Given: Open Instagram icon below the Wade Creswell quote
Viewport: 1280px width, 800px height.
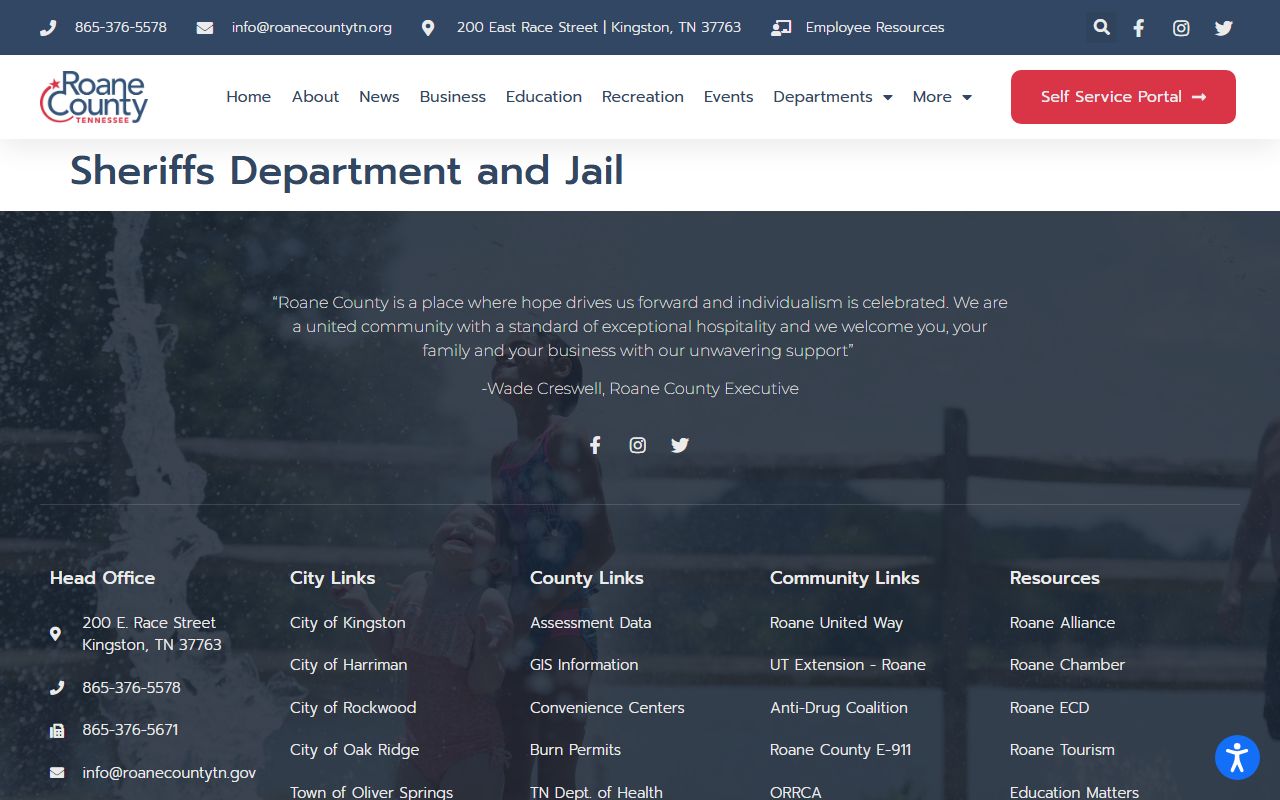Looking at the screenshot, I should pyautogui.click(x=638, y=445).
